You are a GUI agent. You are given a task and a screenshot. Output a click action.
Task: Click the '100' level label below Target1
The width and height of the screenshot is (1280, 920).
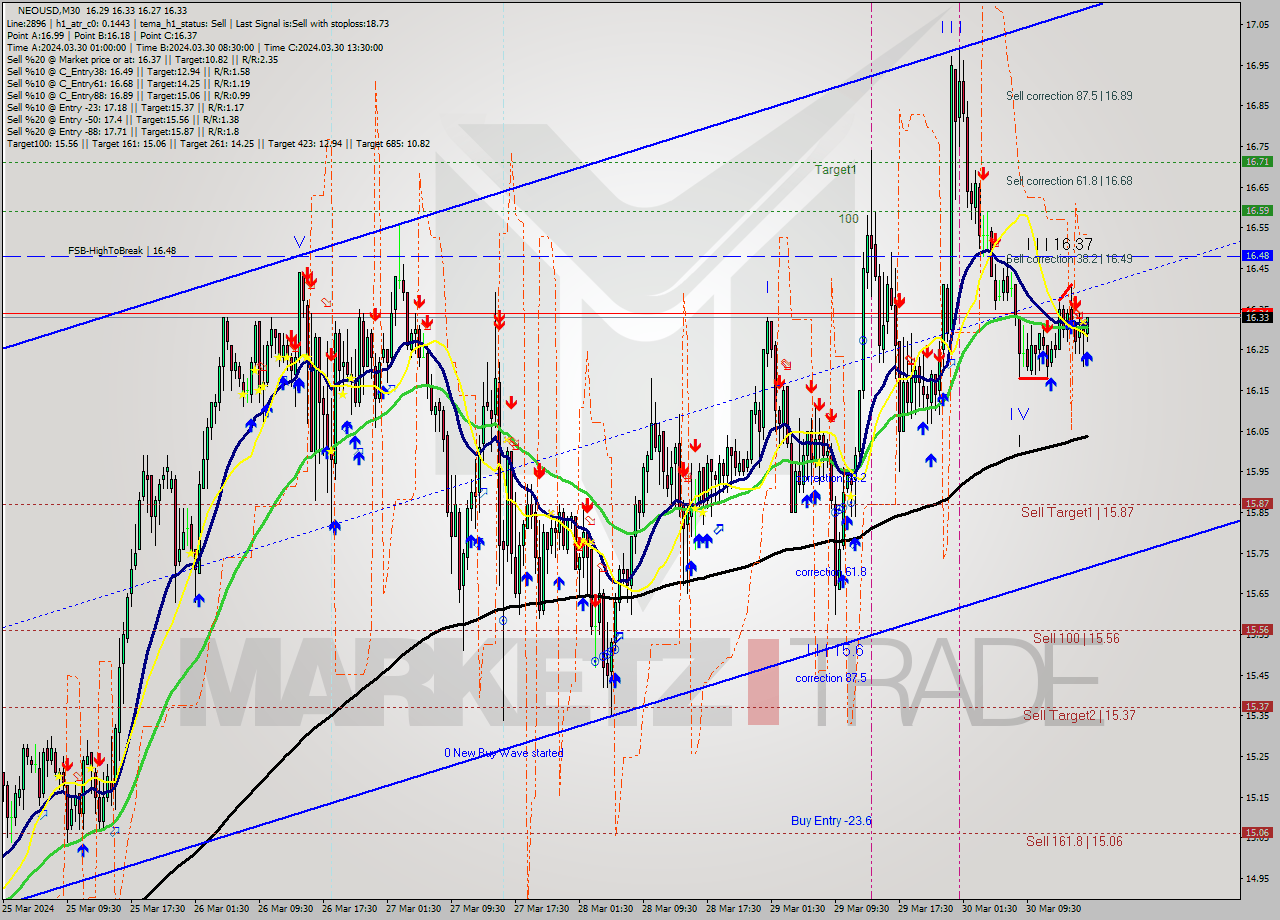point(849,218)
